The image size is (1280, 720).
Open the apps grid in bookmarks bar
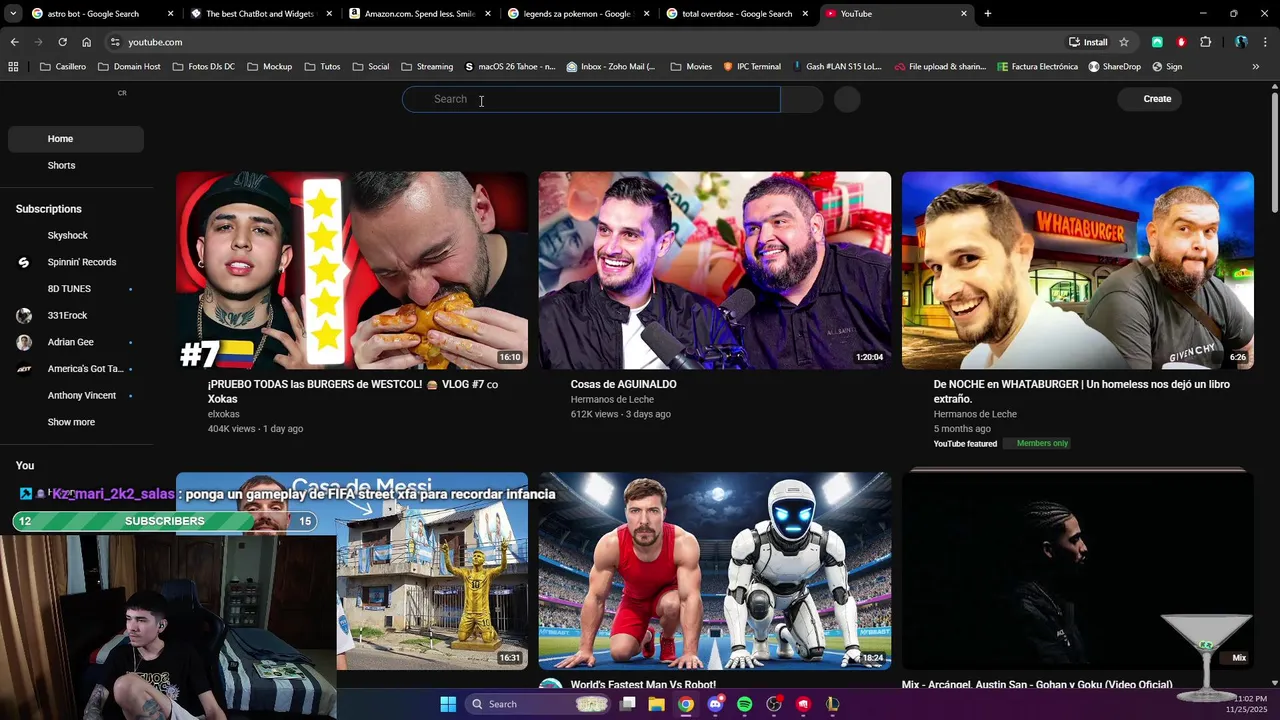click(x=13, y=67)
